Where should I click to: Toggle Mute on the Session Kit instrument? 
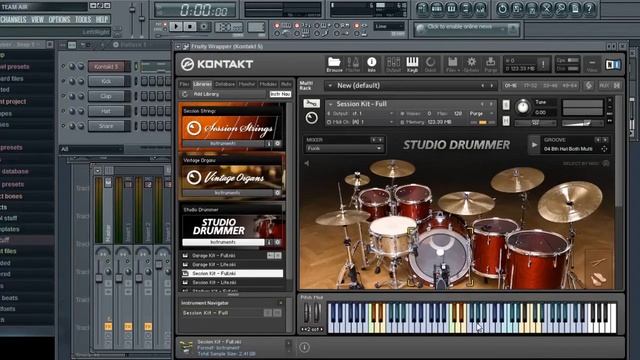pyautogui.click(x=506, y=121)
